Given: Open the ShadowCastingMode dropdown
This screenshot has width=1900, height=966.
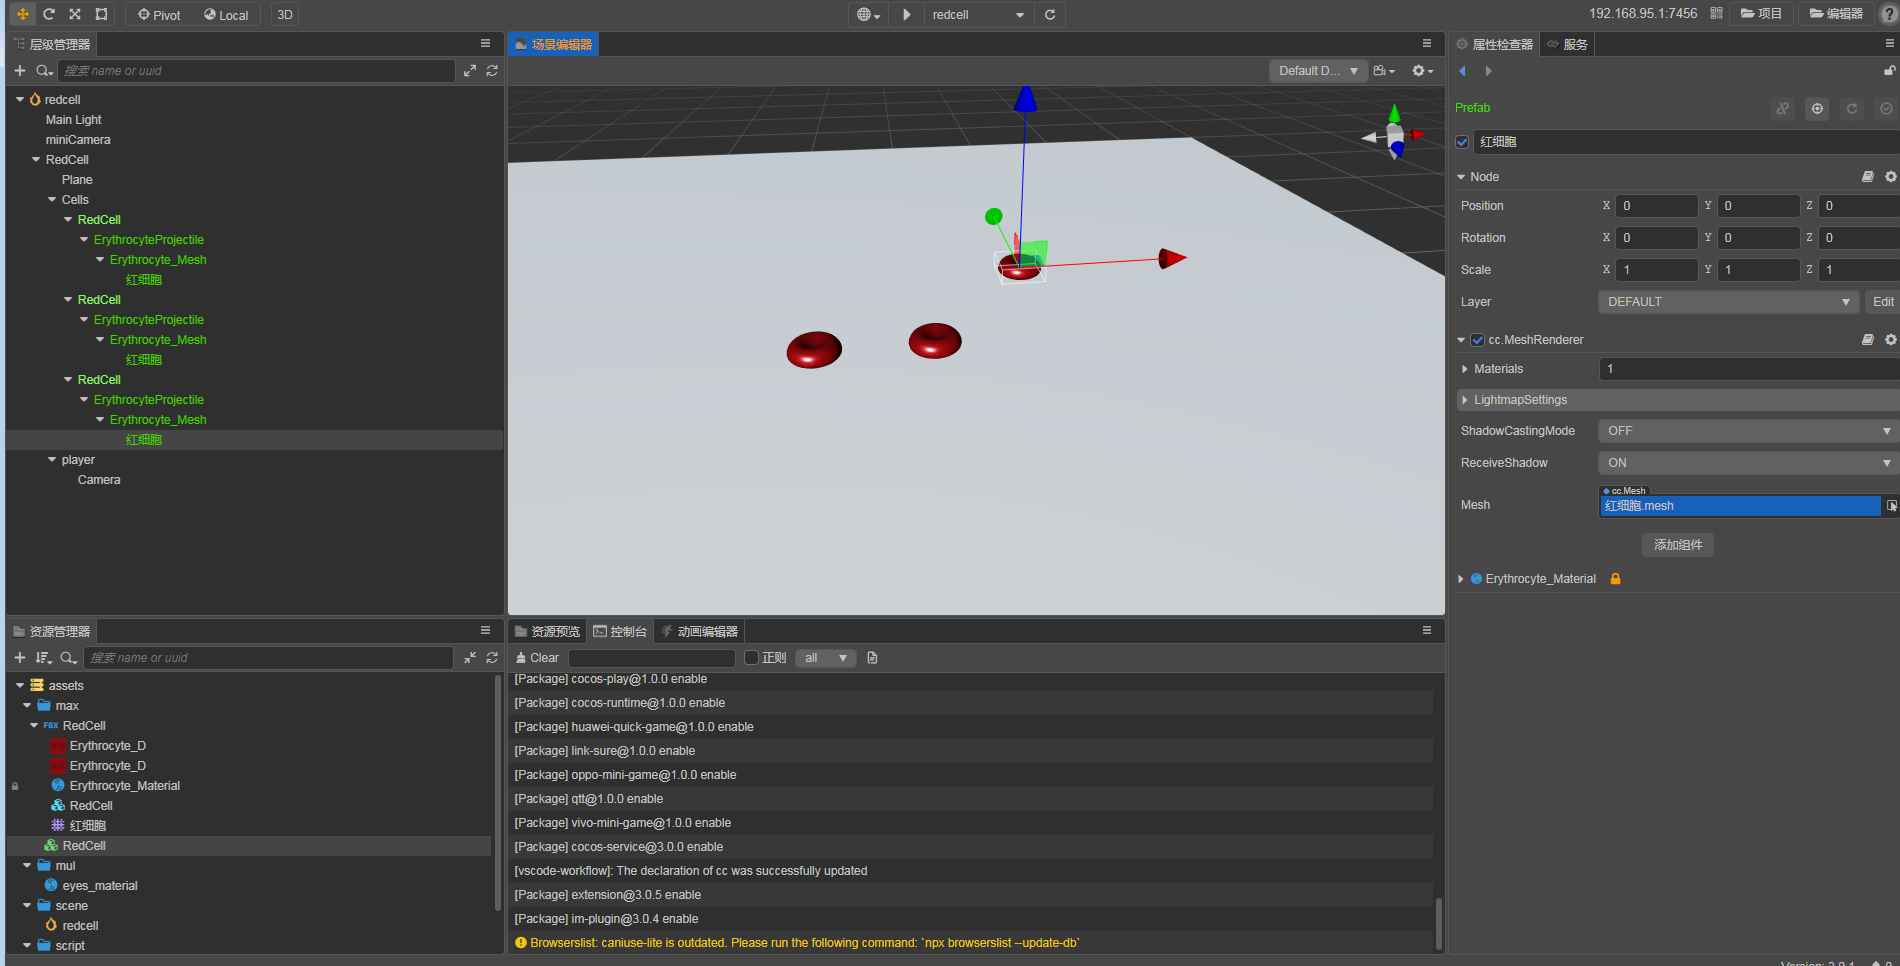Looking at the screenshot, I should [1748, 431].
